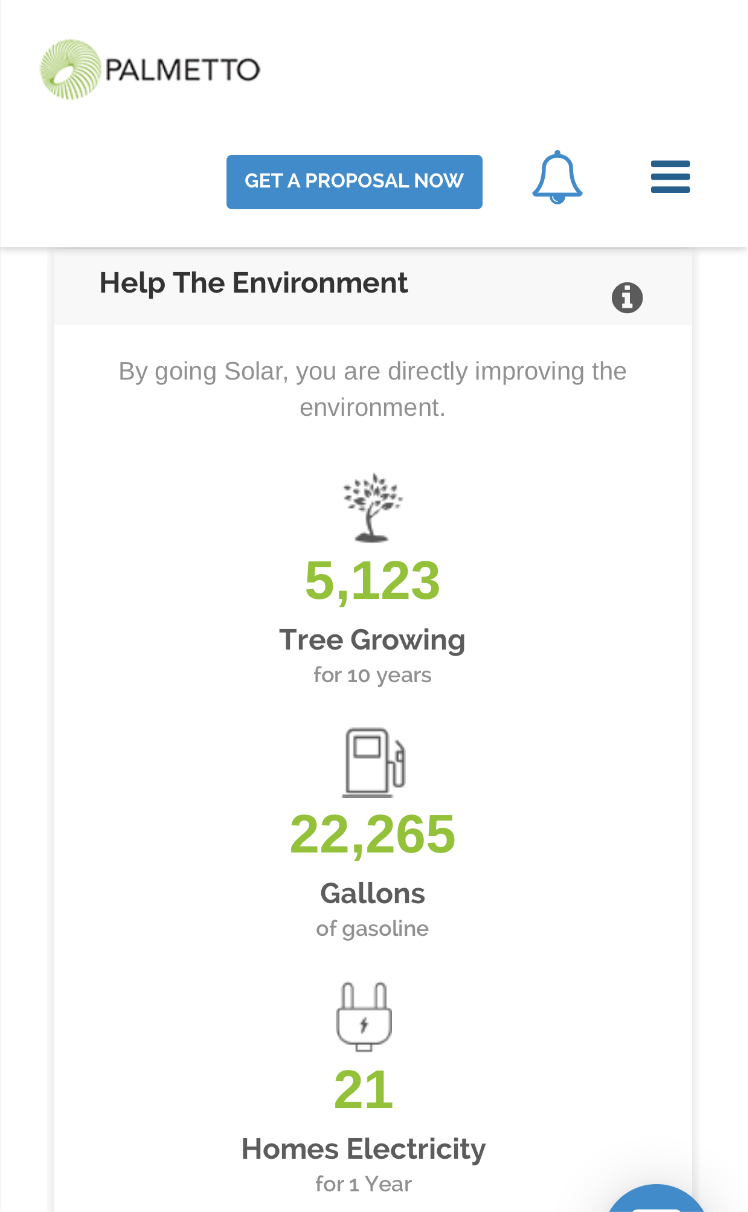This screenshot has width=748, height=1212.
Task: Click the growing tree icon
Action: pyautogui.click(x=372, y=508)
